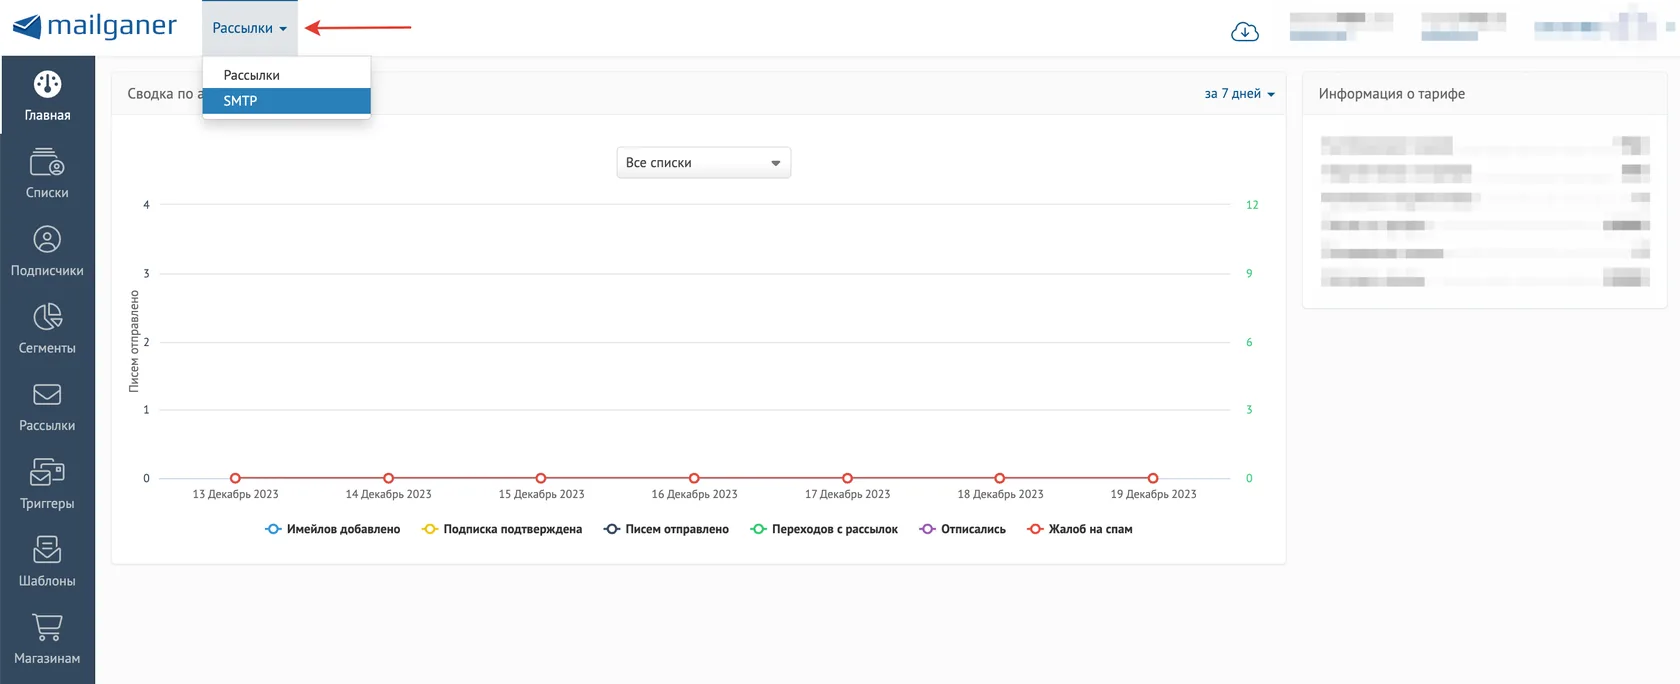Select SMTP from the dropdown menu
Image resolution: width=1680 pixels, height=684 pixels.
tap(286, 101)
